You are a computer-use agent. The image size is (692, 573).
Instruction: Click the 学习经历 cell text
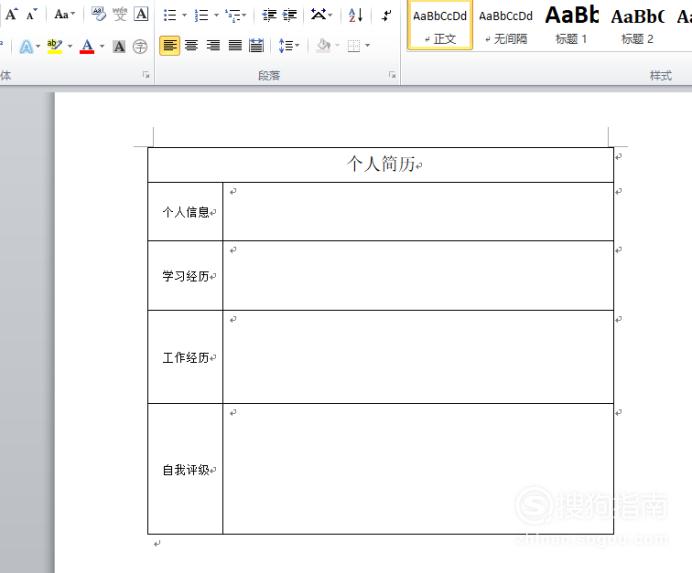(x=186, y=276)
